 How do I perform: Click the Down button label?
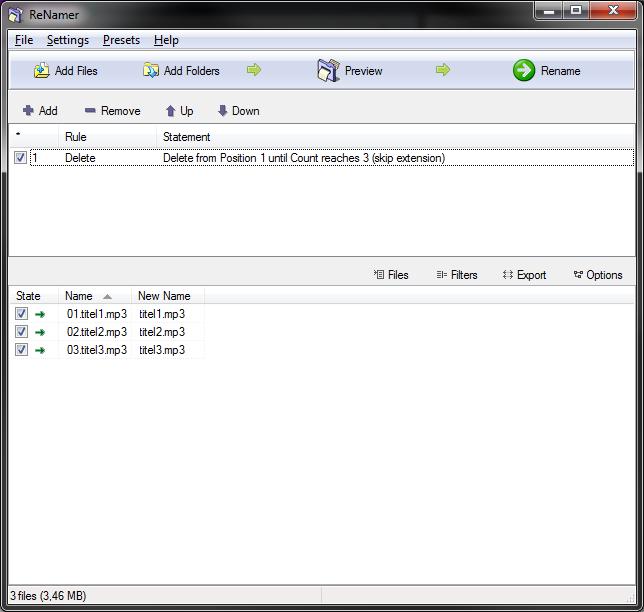tap(246, 111)
